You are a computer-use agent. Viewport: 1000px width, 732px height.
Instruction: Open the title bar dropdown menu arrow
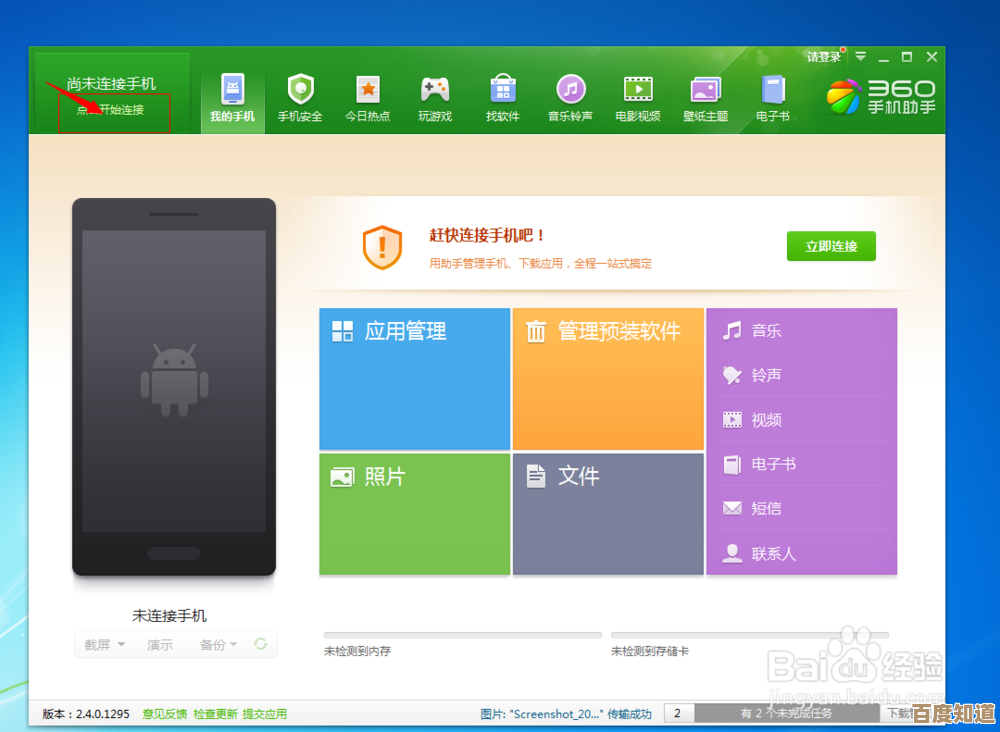point(860,57)
